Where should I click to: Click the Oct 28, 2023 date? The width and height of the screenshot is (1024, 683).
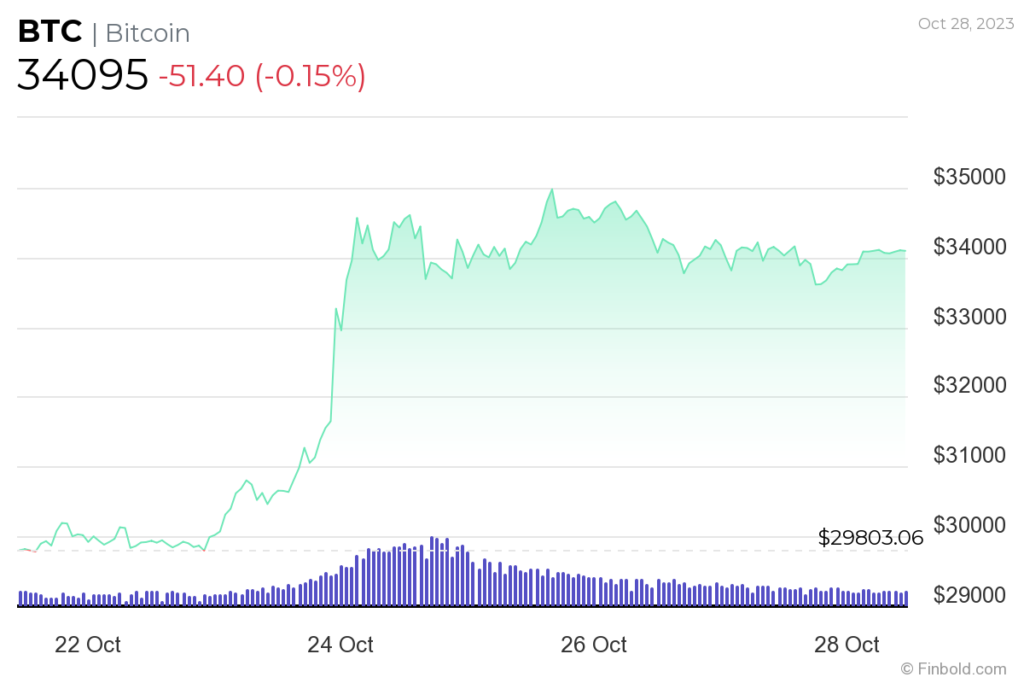click(x=962, y=23)
